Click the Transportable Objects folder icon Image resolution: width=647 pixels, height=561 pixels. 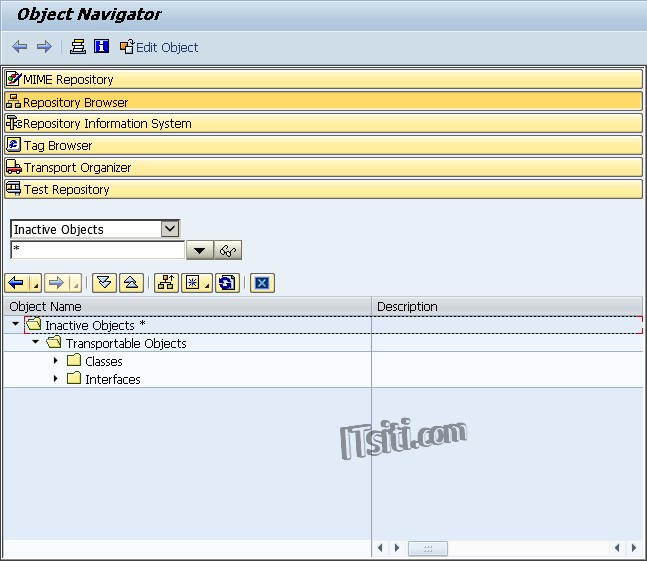point(54,342)
